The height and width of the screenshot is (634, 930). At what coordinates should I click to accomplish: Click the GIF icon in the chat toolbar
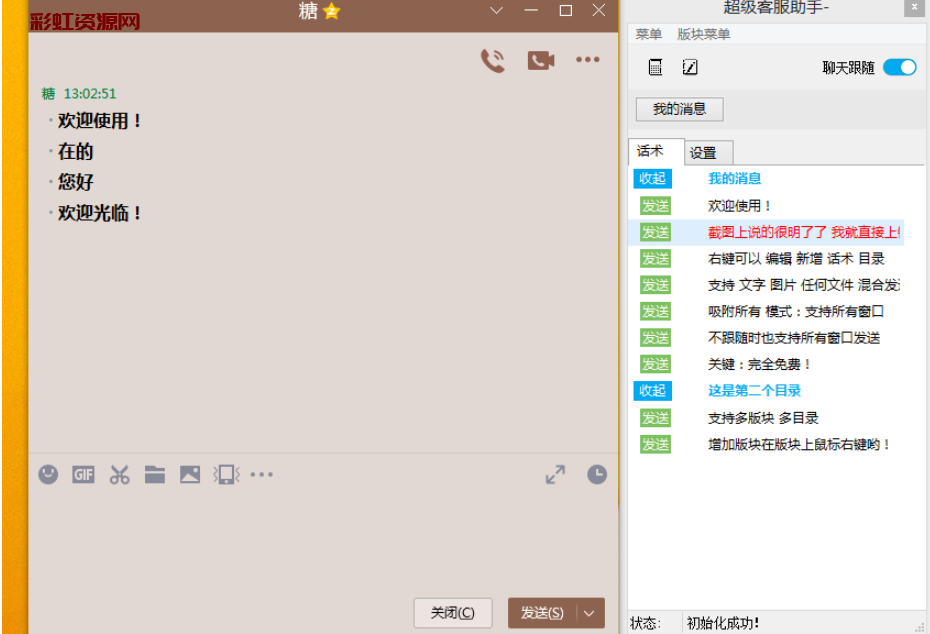pos(83,475)
